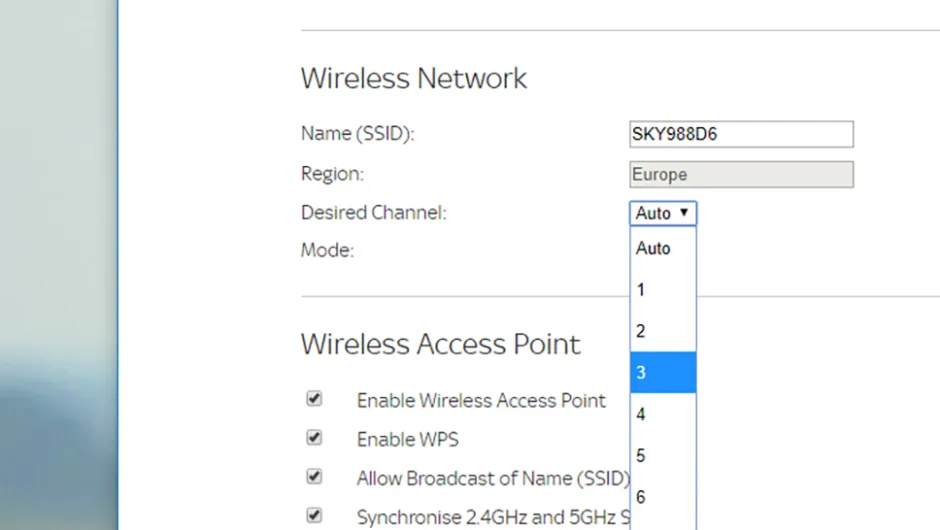The height and width of the screenshot is (530, 940).
Task: Click the Enable Wireless Access Point label
Action: [x=481, y=401]
